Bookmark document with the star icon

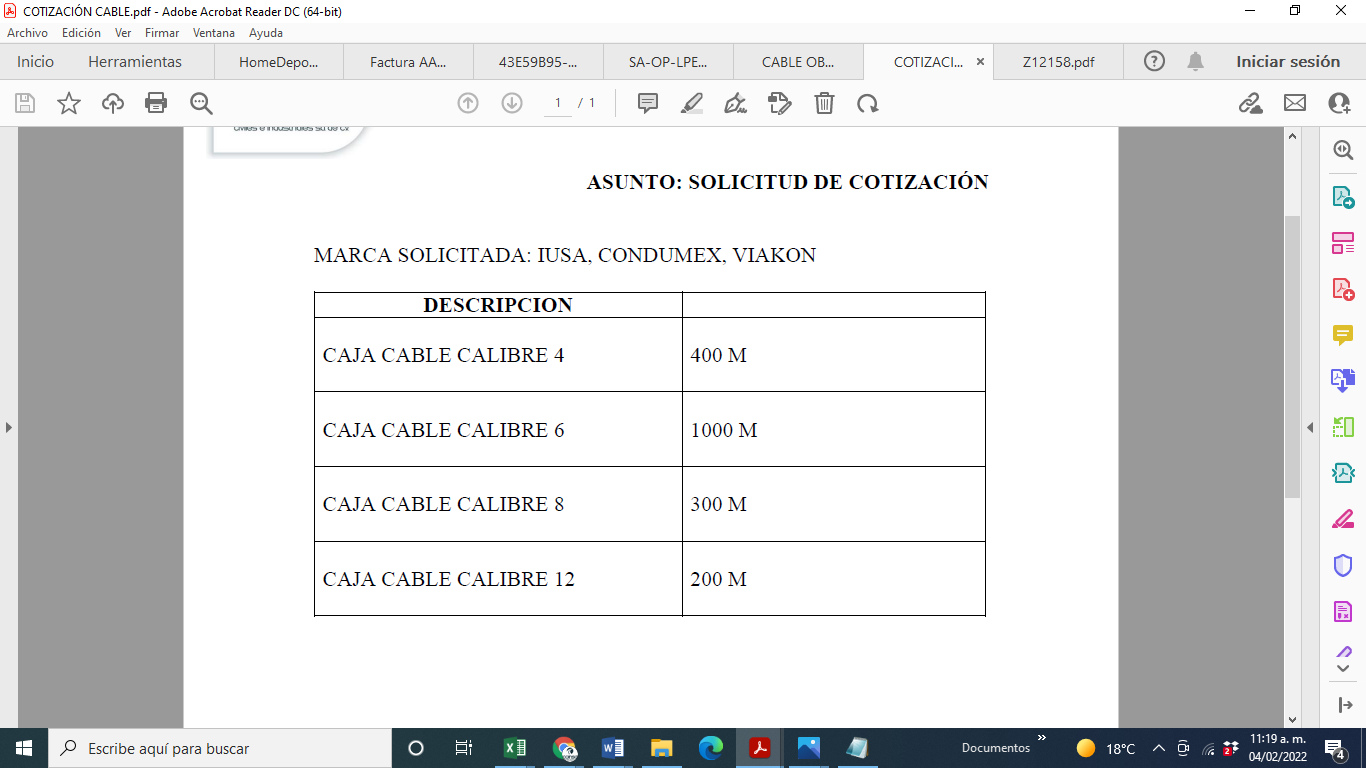(69, 103)
